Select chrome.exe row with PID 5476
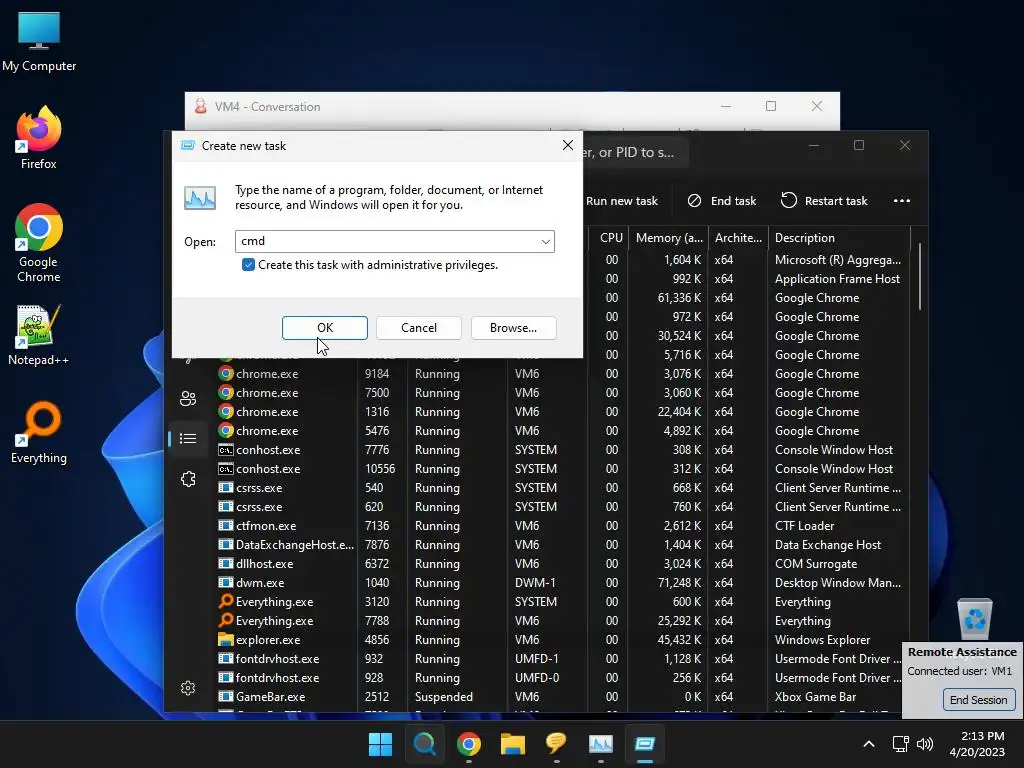 562,430
